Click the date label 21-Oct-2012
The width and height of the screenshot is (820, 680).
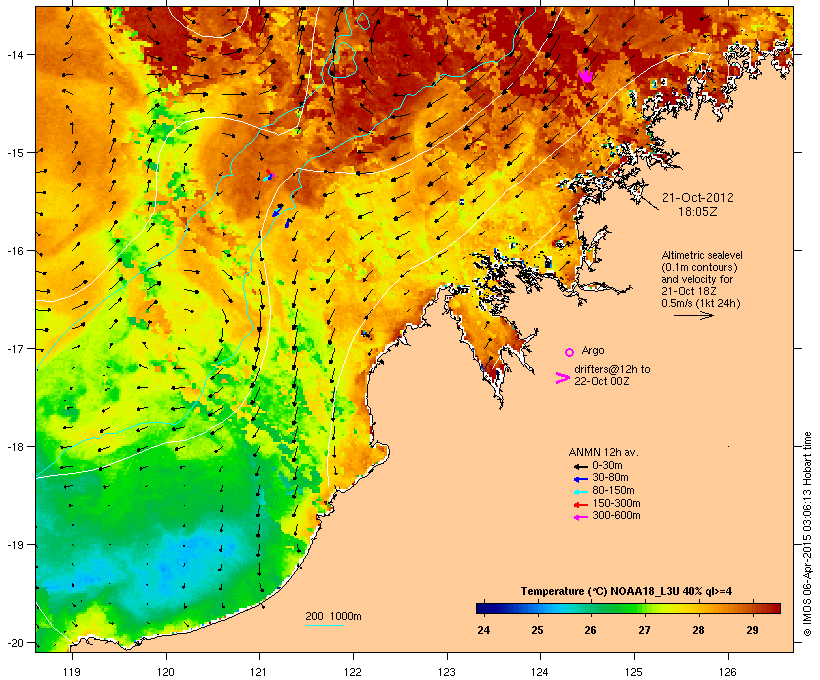(x=698, y=198)
